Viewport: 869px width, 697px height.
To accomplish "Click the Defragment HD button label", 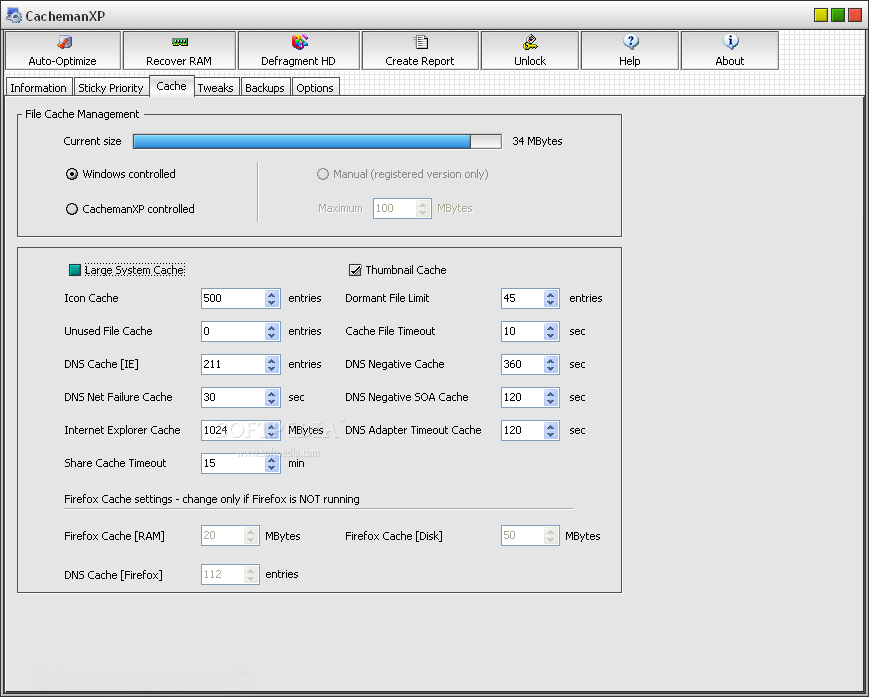I will [298, 61].
